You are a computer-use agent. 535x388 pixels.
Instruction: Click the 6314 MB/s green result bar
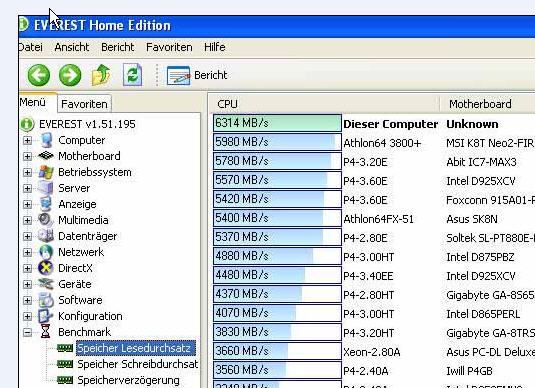(x=277, y=123)
